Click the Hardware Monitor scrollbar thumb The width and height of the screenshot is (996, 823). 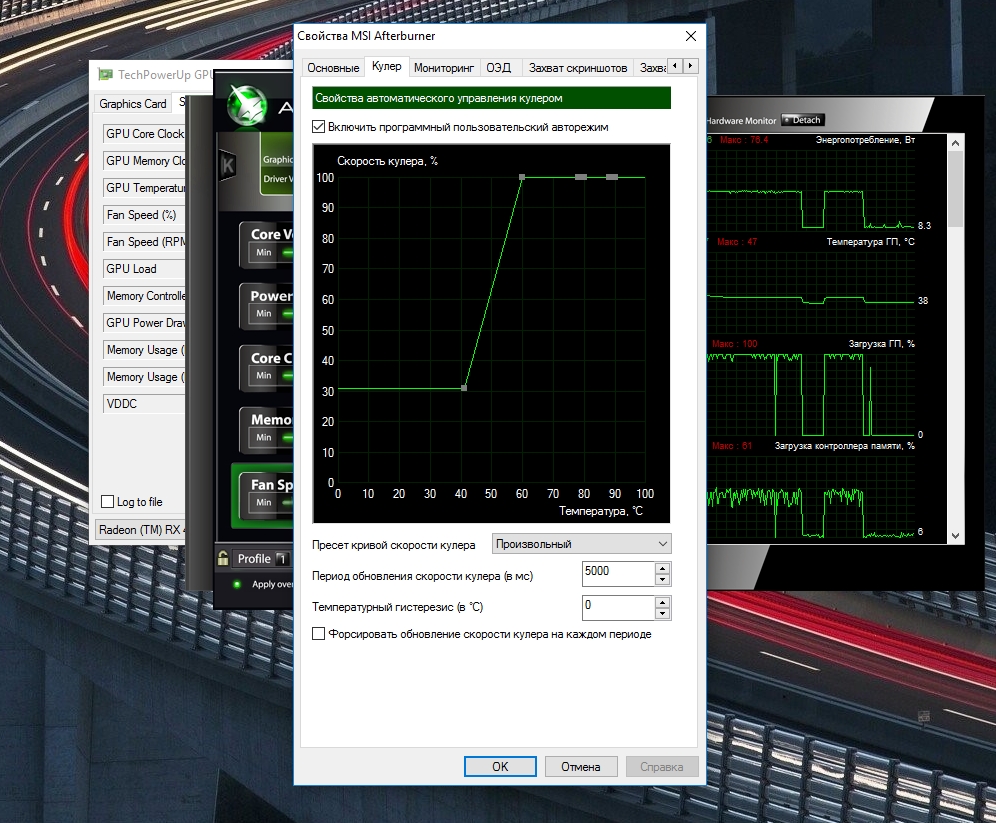point(955,189)
